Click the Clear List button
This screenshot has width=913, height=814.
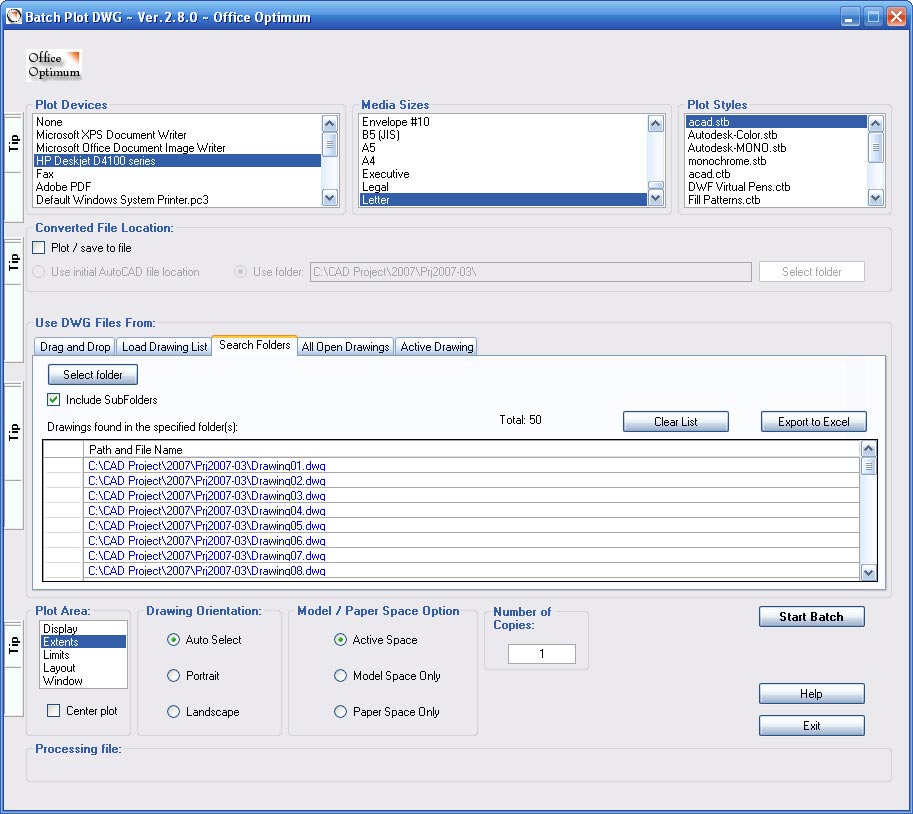(675, 422)
